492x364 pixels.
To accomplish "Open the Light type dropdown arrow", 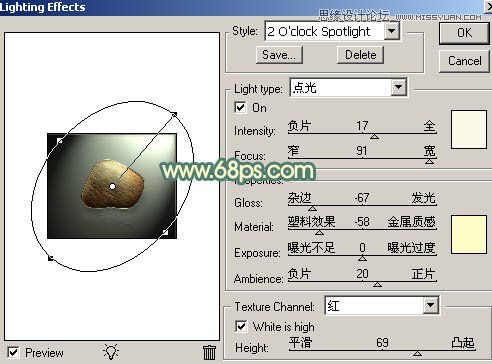I will pos(398,88).
